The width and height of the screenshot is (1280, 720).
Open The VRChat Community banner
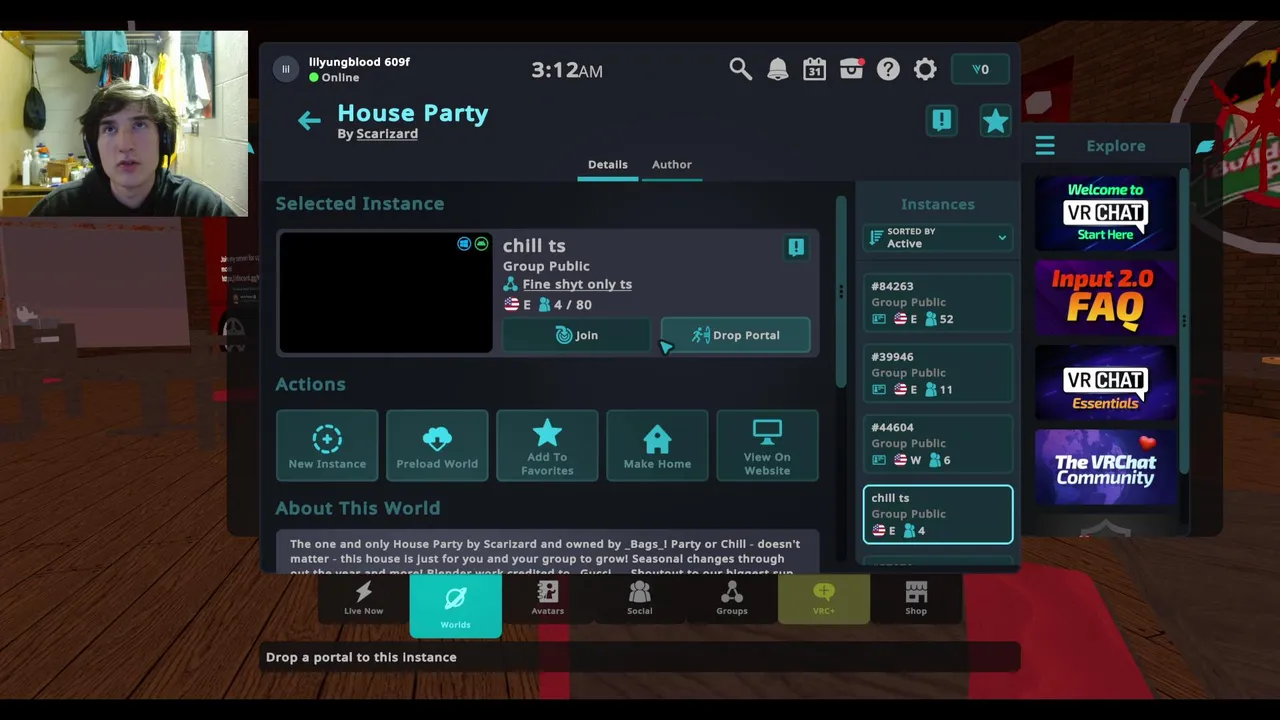click(x=1105, y=467)
